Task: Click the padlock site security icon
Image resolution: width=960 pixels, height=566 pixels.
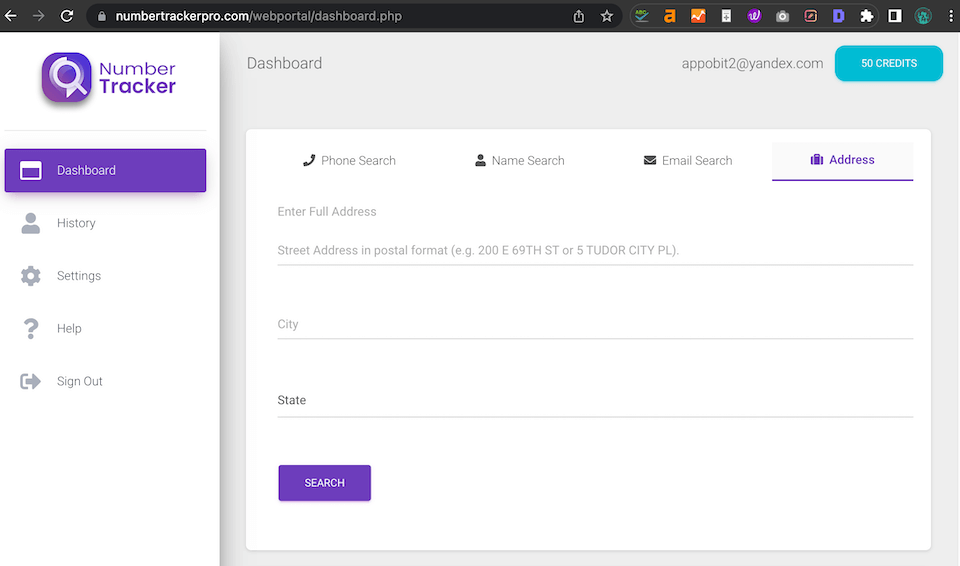Action: click(102, 17)
